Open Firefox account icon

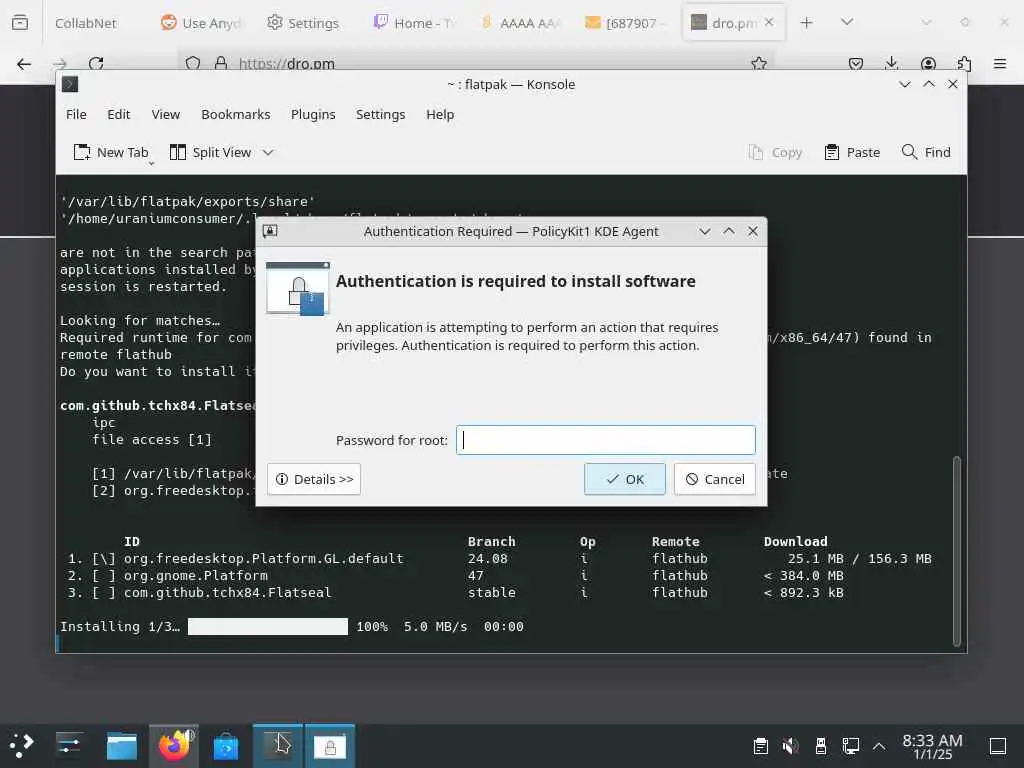928,64
